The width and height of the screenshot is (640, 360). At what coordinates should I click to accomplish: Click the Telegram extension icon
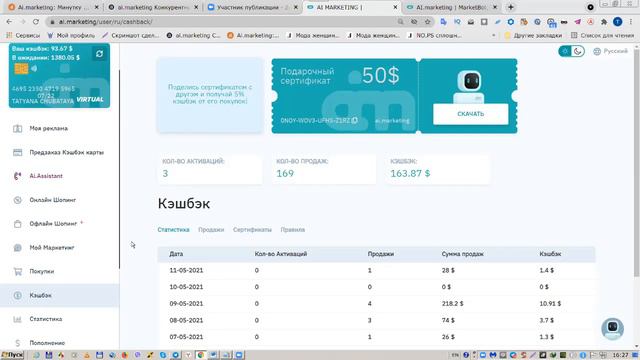pyautogui.click(x=577, y=22)
